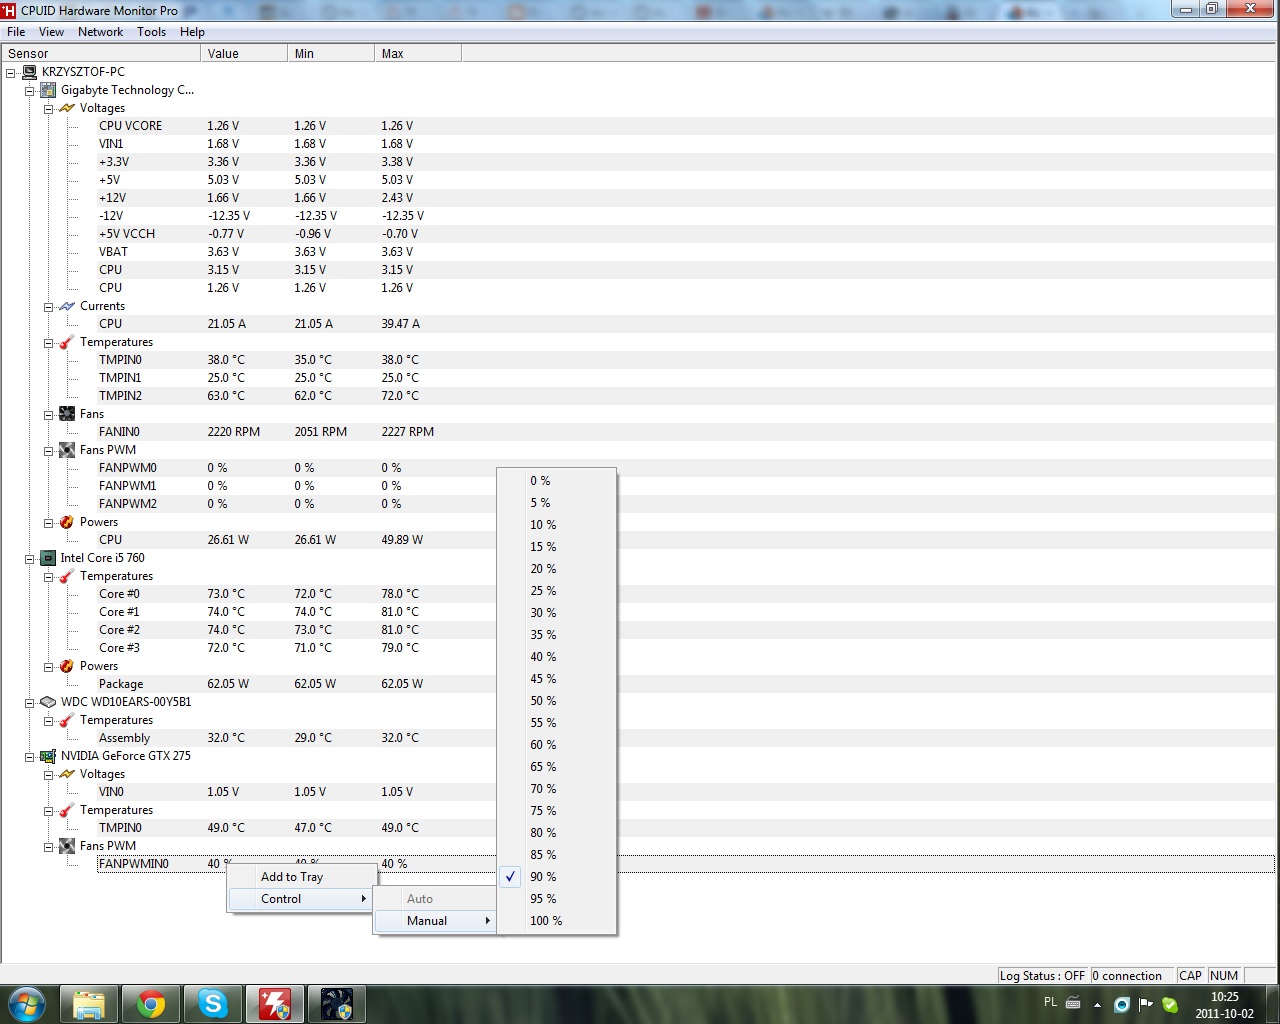Collapse the Gigabyte Voltages group
Image resolution: width=1280 pixels, height=1024 pixels.
48,109
